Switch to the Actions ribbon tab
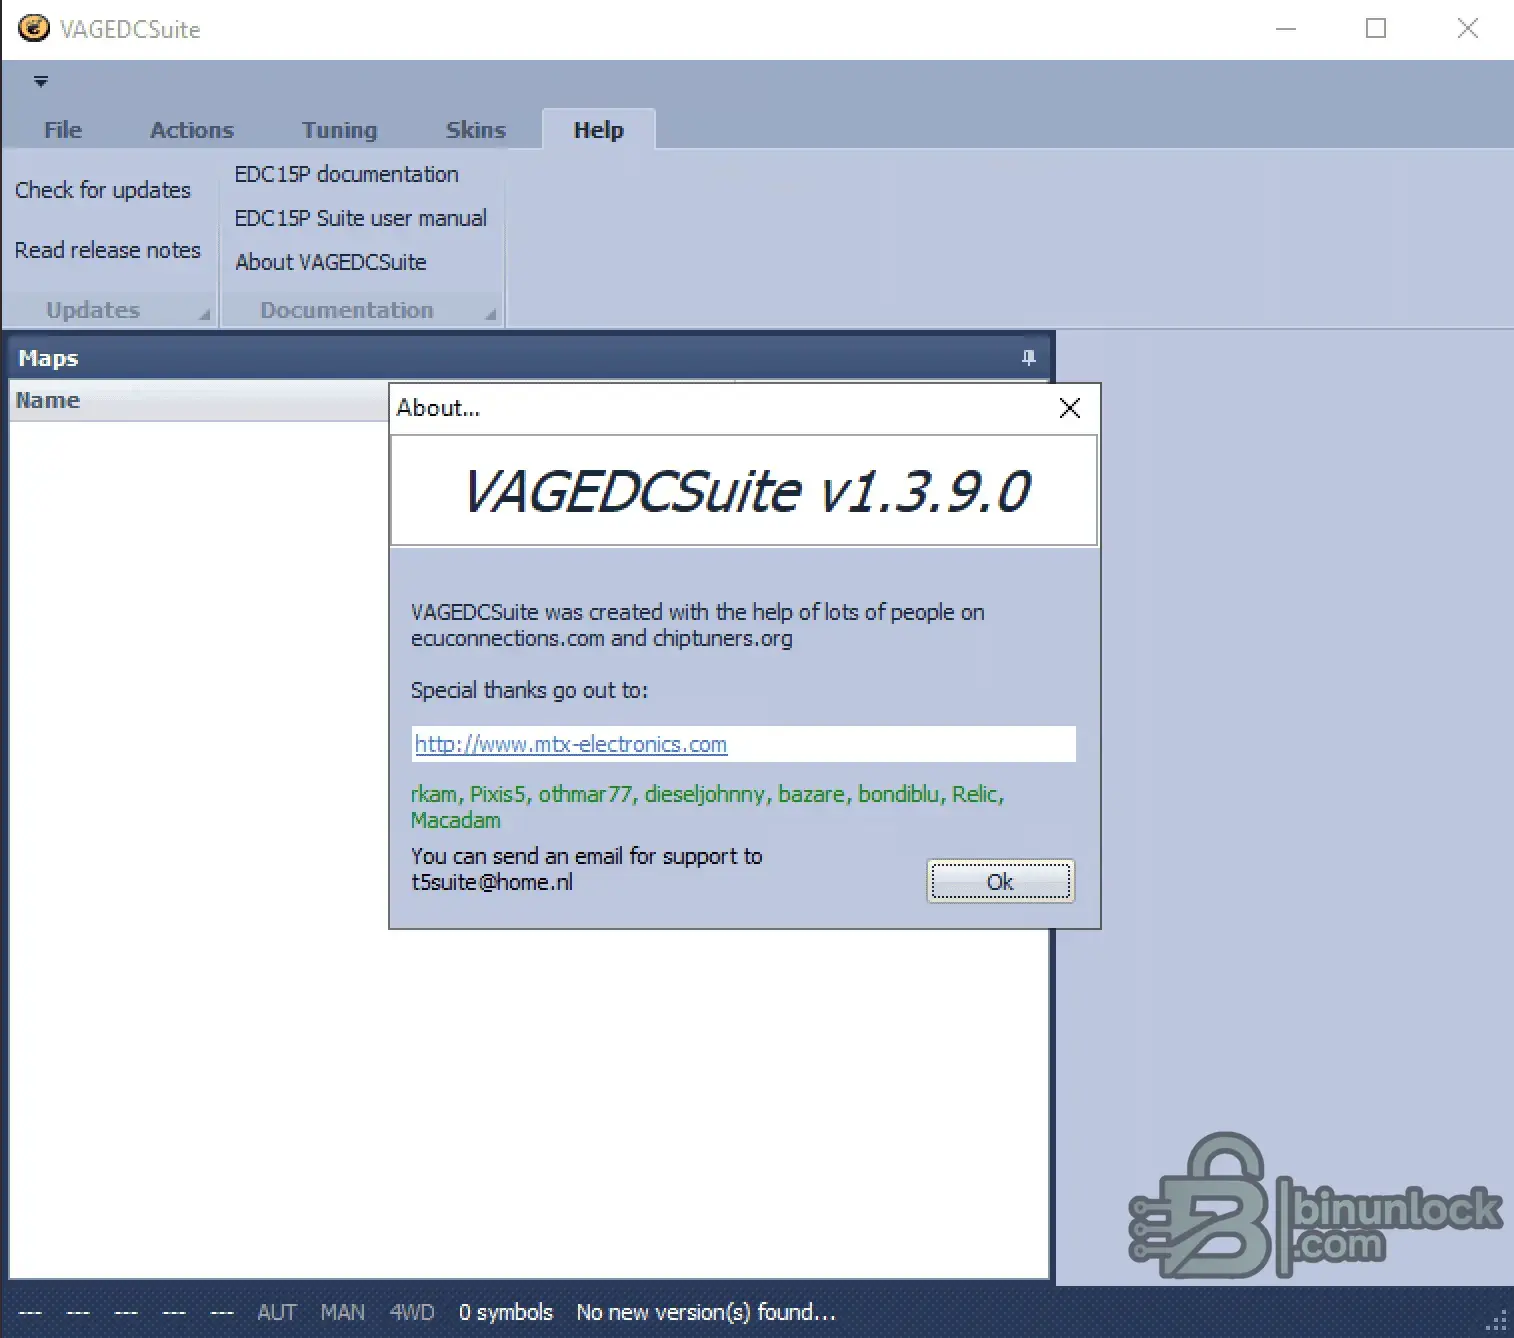This screenshot has width=1514, height=1338. coord(192,130)
